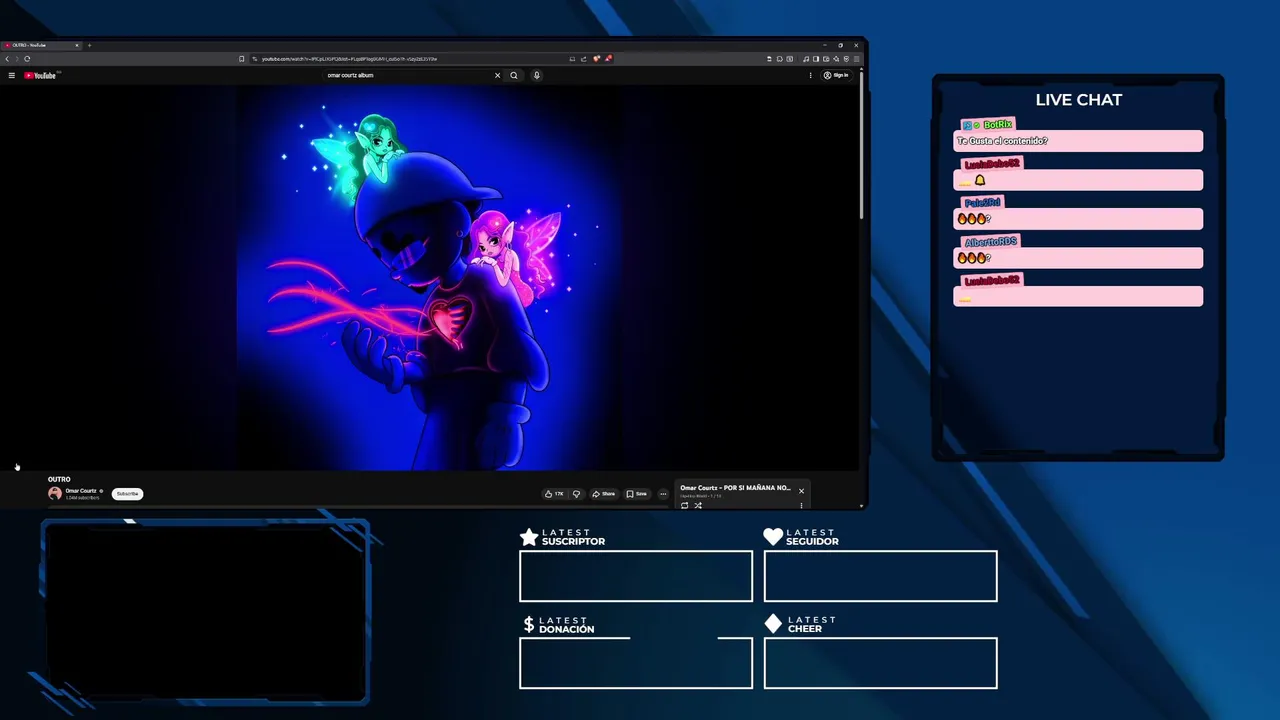Click BotRix message 'Te Gusta el contenido?'

[1003, 141]
